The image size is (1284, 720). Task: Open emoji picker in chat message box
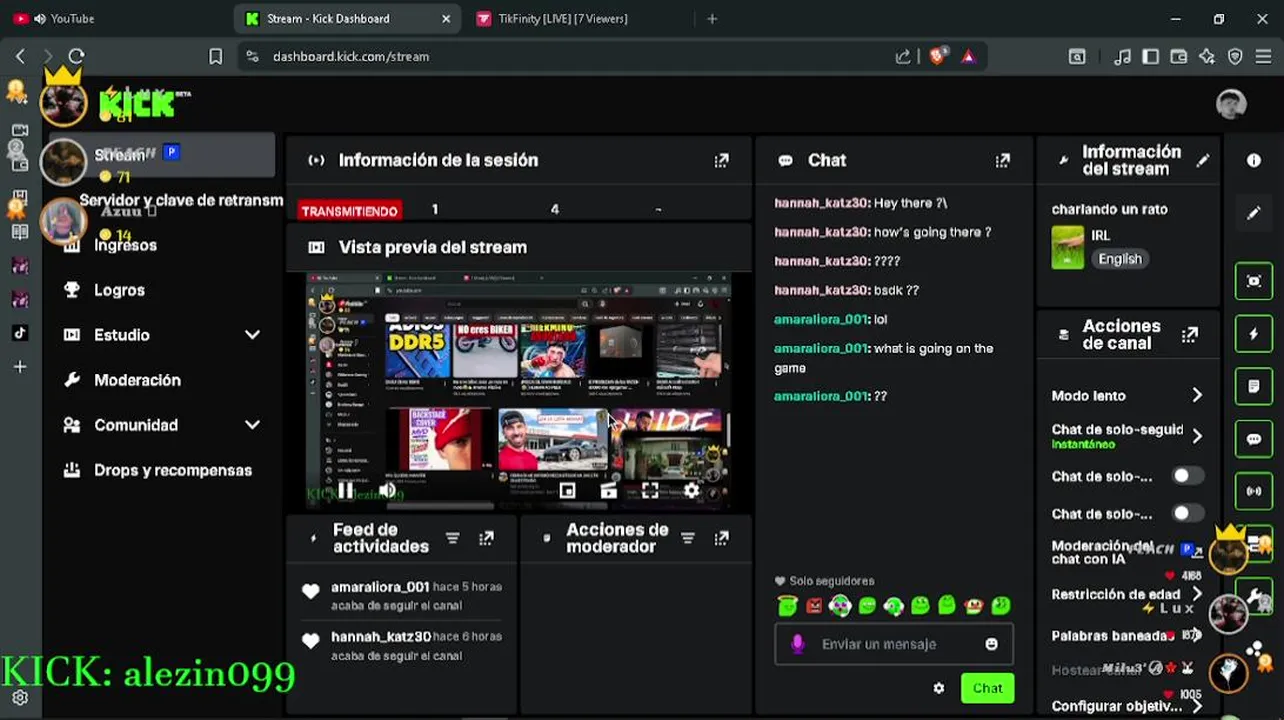tap(991, 644)
